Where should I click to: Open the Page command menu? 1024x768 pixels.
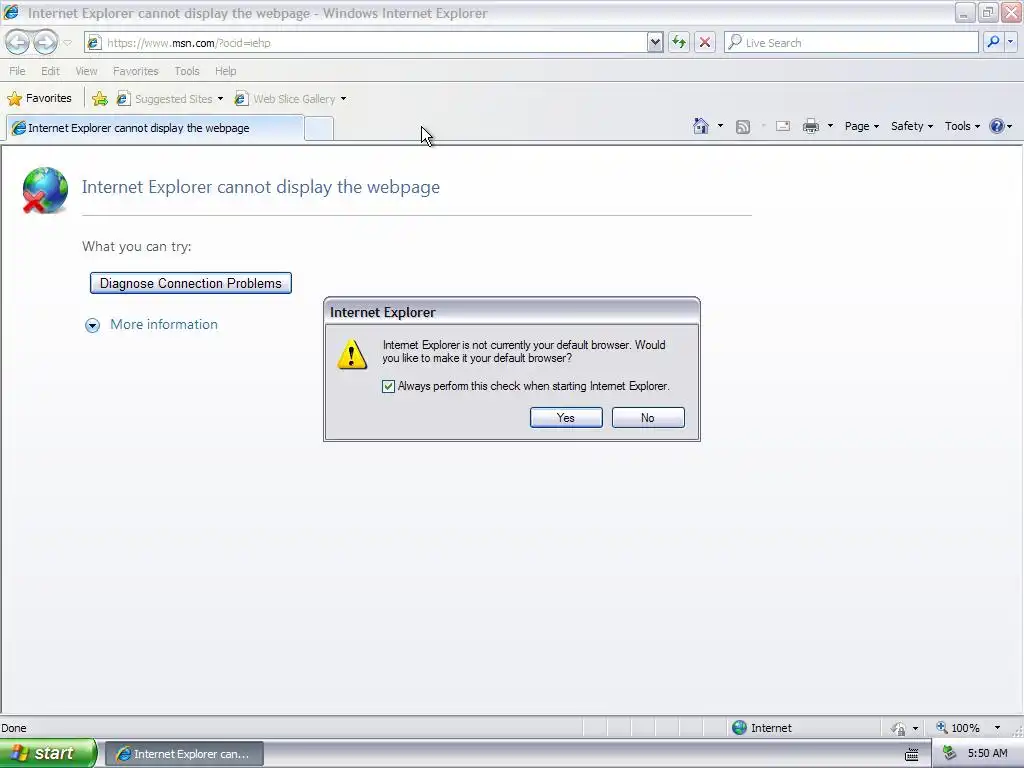(x=861, y=126)
